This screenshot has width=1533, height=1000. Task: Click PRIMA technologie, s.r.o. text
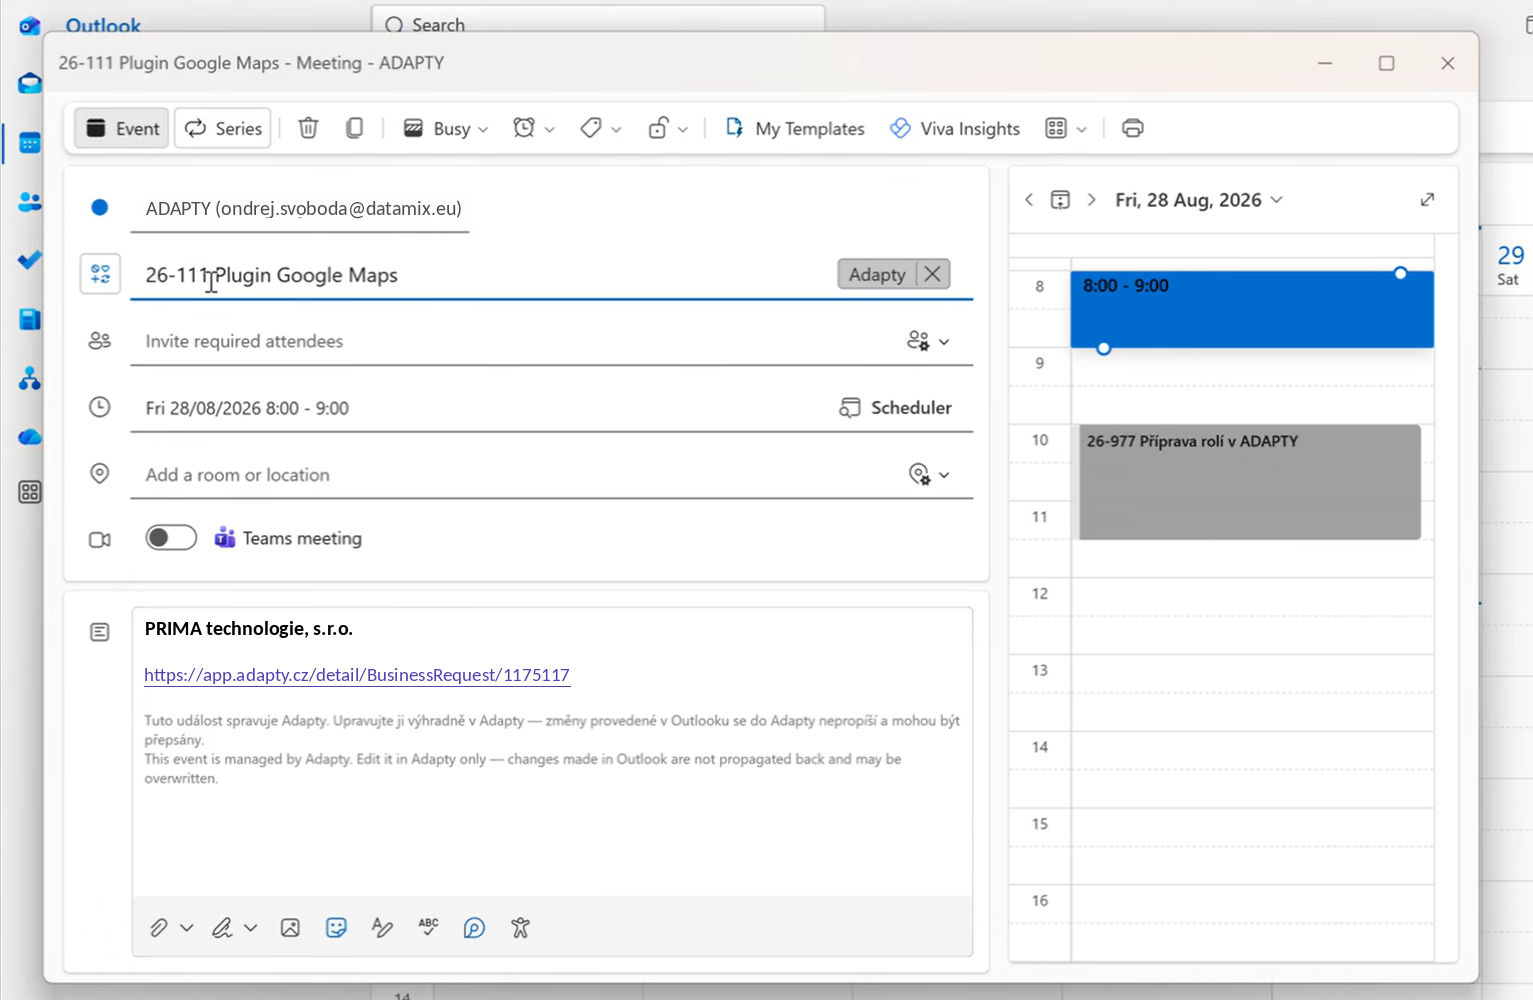pos(249,628)
